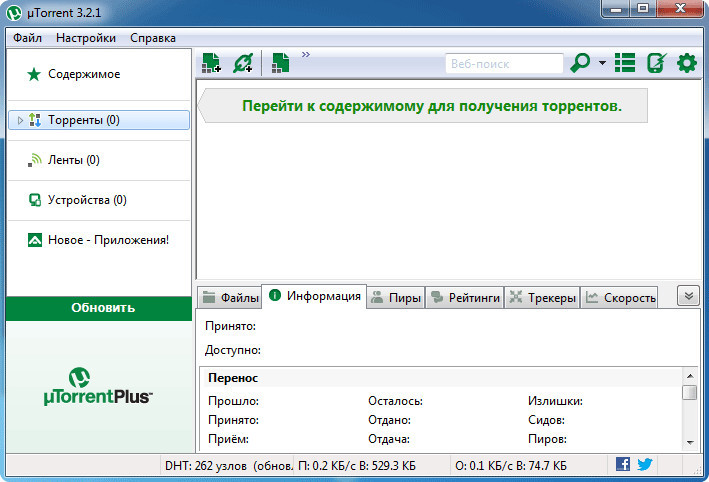Screen dimensions: 709x482
Task: Click the info panel scrollbar thumb
Action: (x=690, y=392)
